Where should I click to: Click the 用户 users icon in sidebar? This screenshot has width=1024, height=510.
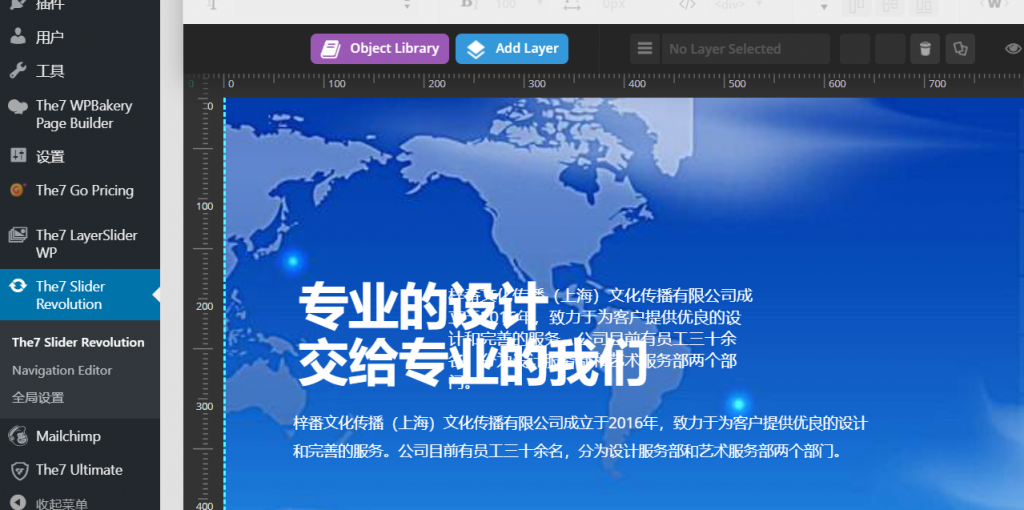pos(18,37)
